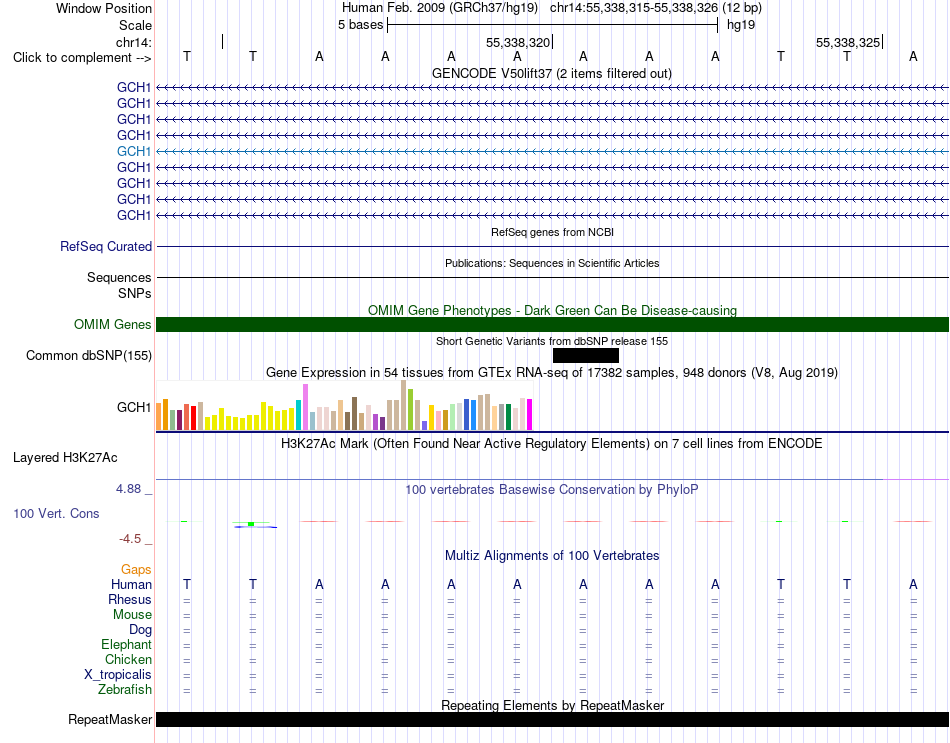Click the hg19 label right of the scale bar

pos(741,25)
